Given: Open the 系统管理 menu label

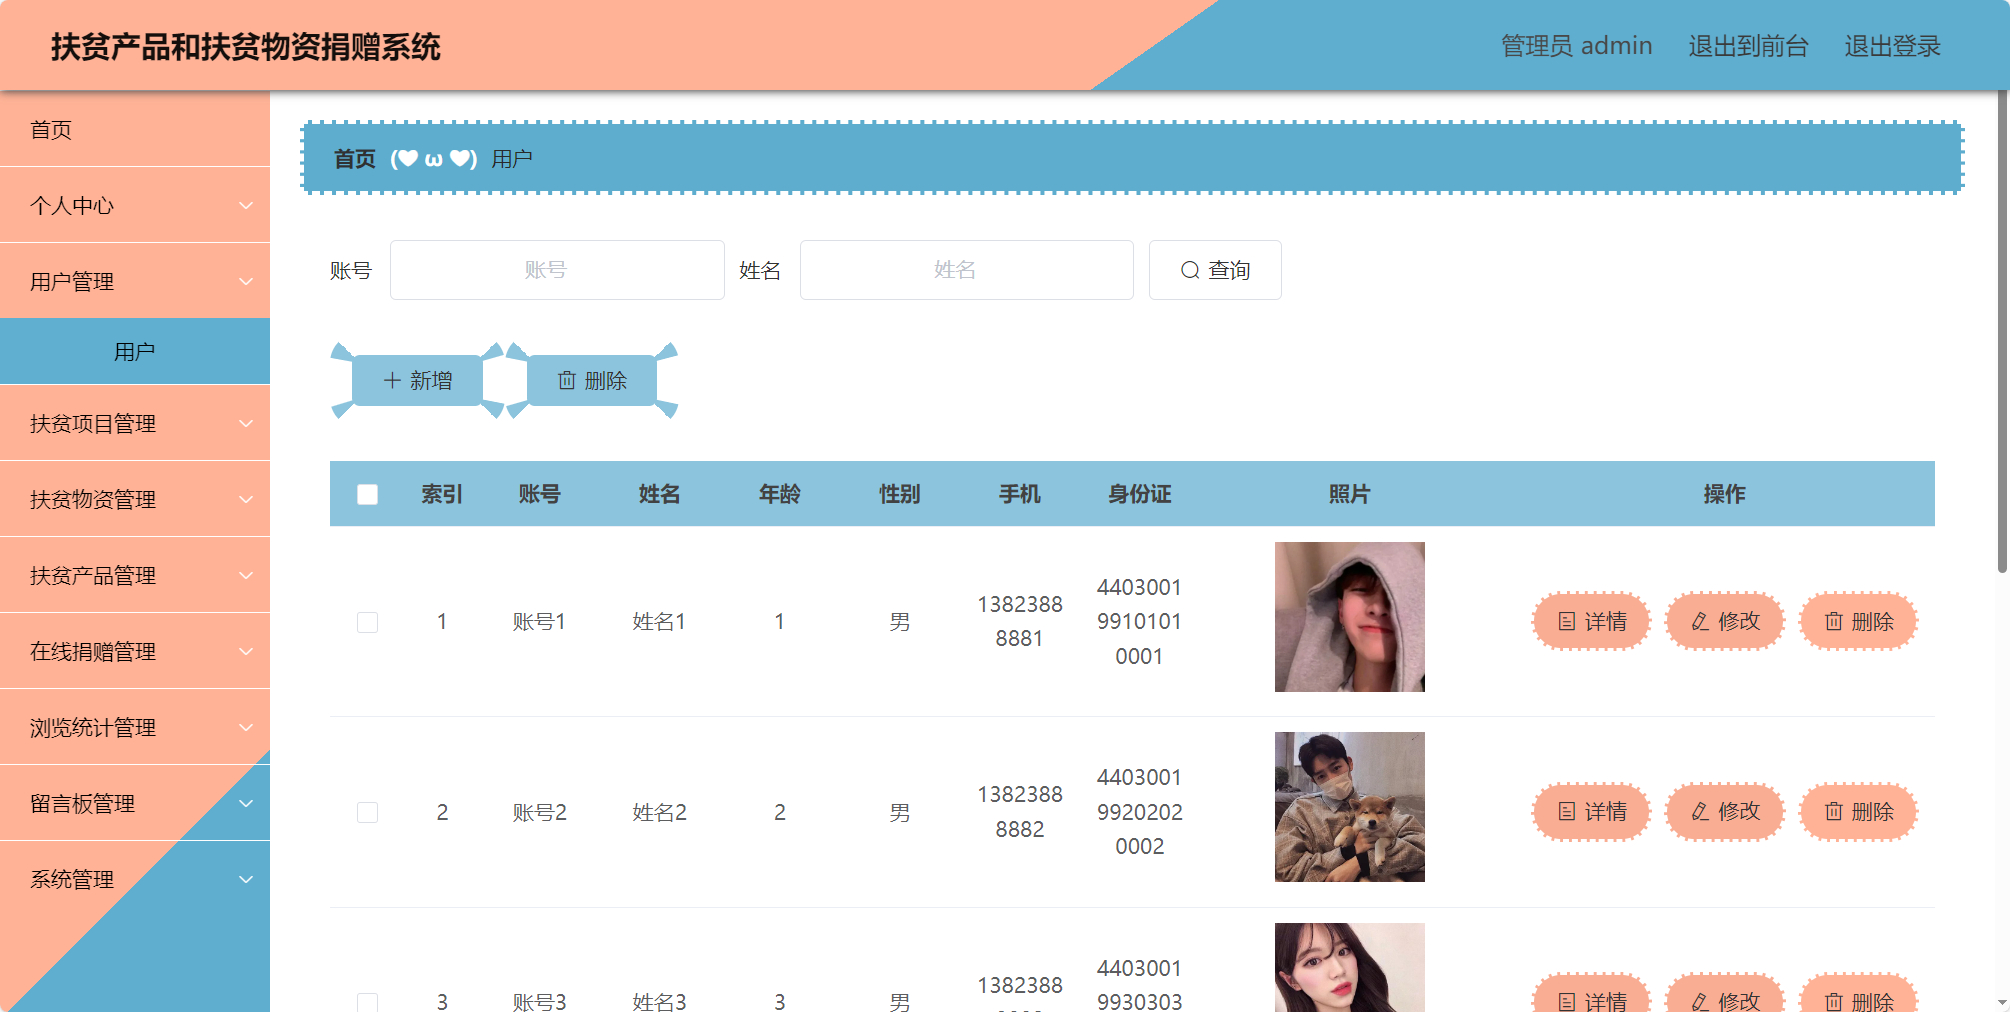Looking at the screenshot, I should [72, 879].
